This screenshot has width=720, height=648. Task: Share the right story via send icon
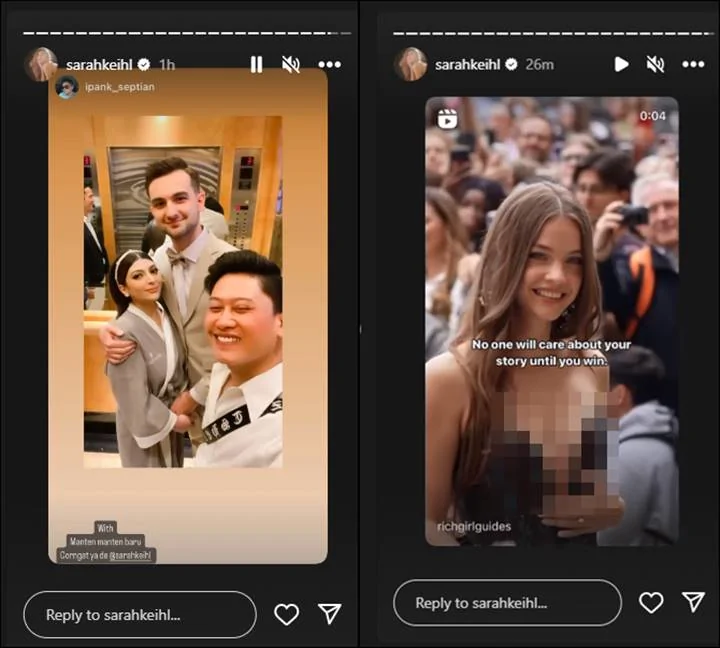[x=693, y=602]
